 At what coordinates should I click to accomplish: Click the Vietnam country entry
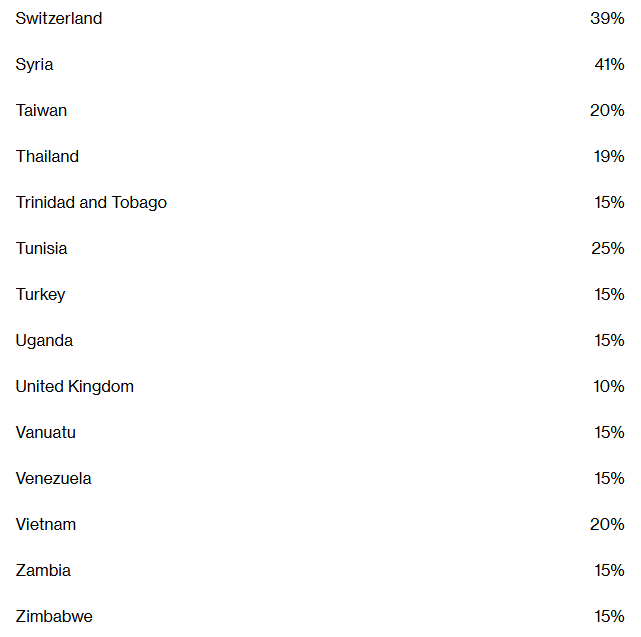coord(46,525)
